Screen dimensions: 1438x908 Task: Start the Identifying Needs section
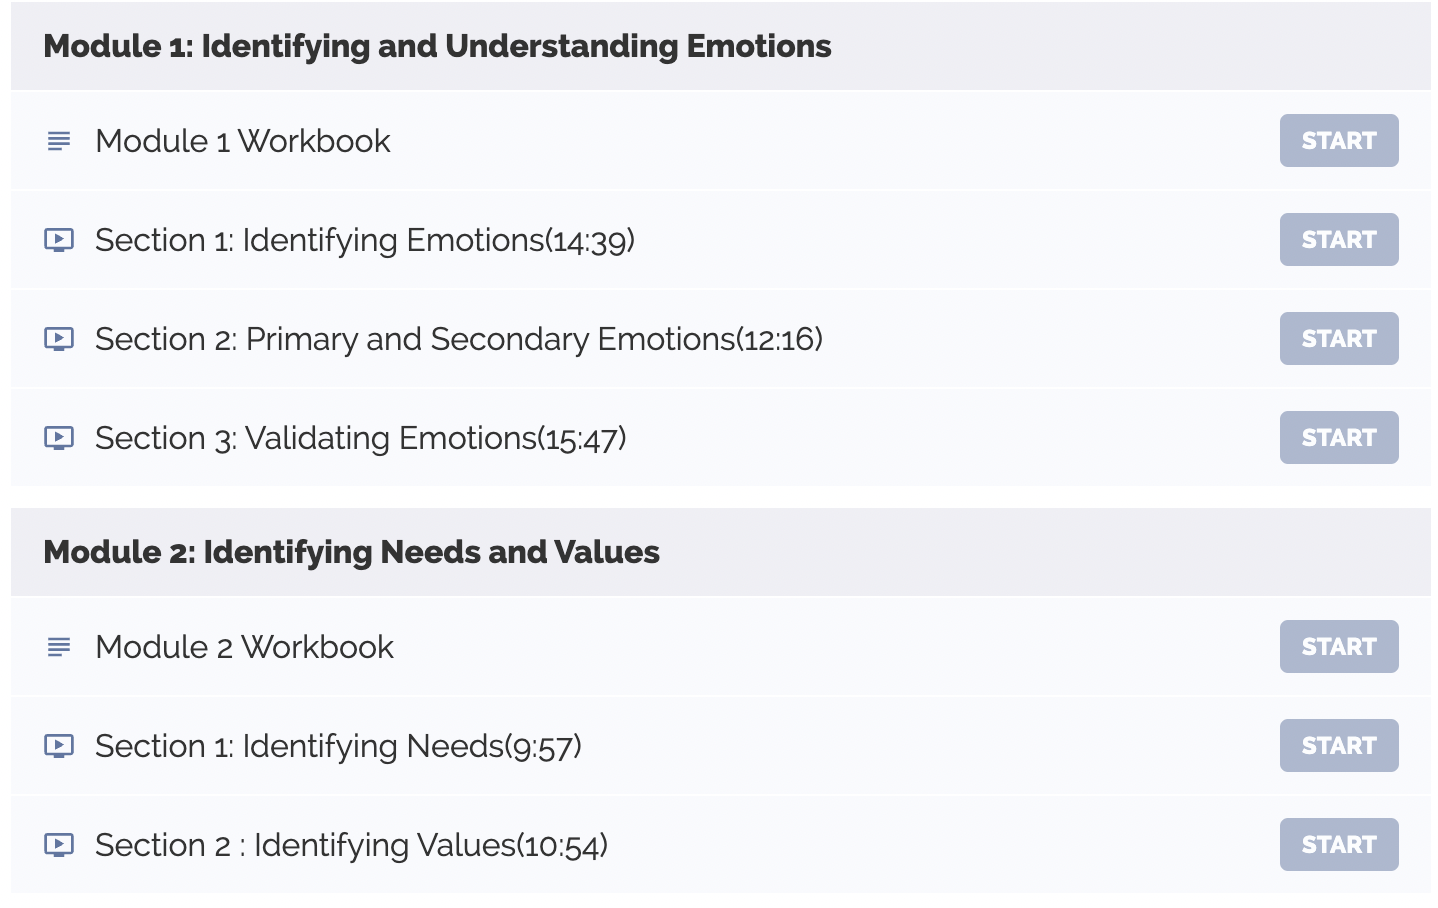coord(1339,746)
